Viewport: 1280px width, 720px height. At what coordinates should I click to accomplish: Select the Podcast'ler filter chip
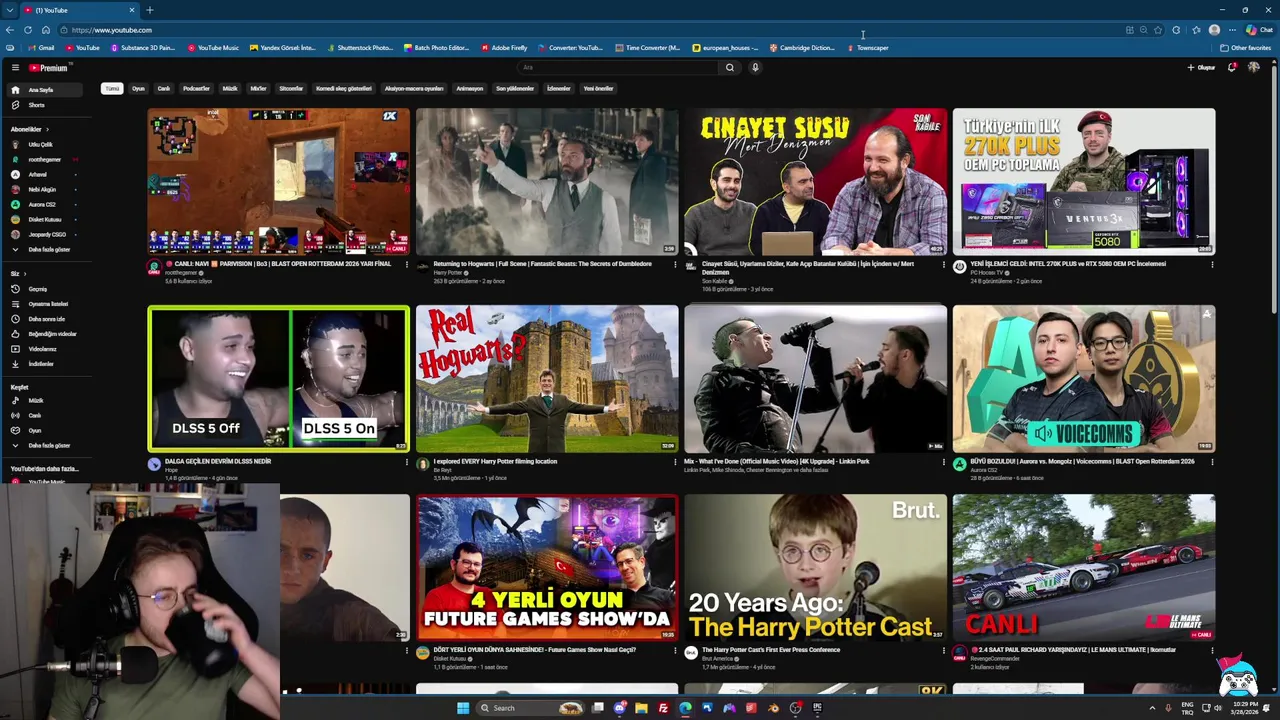point(196,89)
